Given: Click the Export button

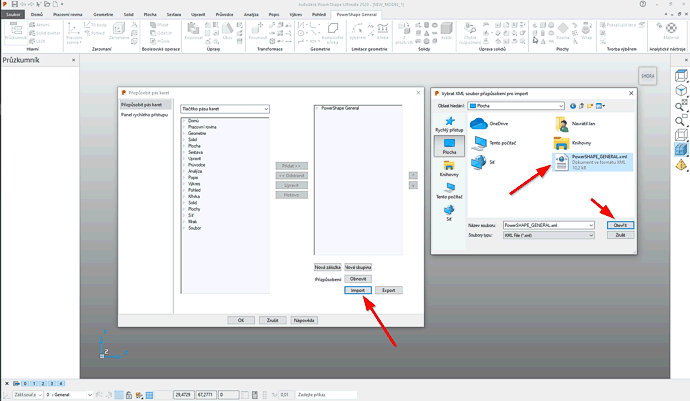Looking at the screenshot, I should [389, 290].
